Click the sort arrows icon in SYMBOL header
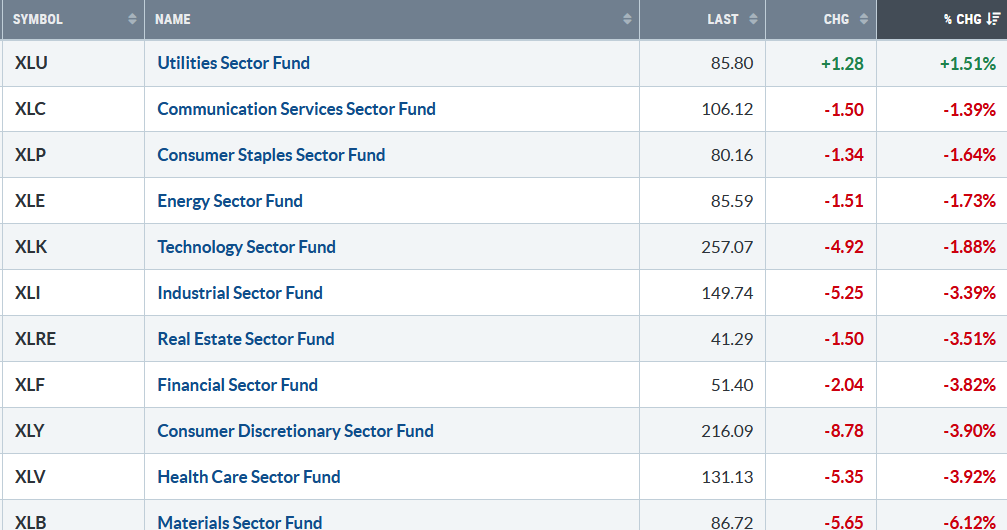Viewport: 1007px width, 530px height. tap(132, 19)
